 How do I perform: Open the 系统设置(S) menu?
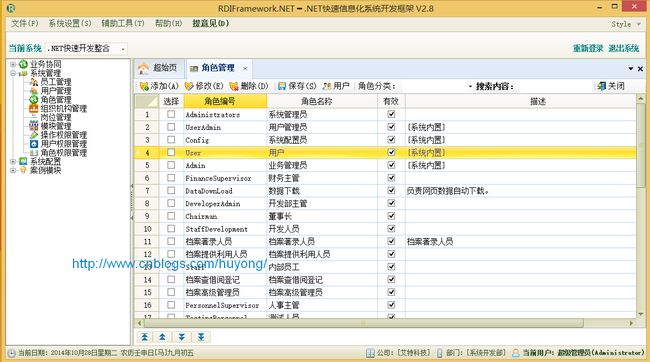[x=70, y=23]
